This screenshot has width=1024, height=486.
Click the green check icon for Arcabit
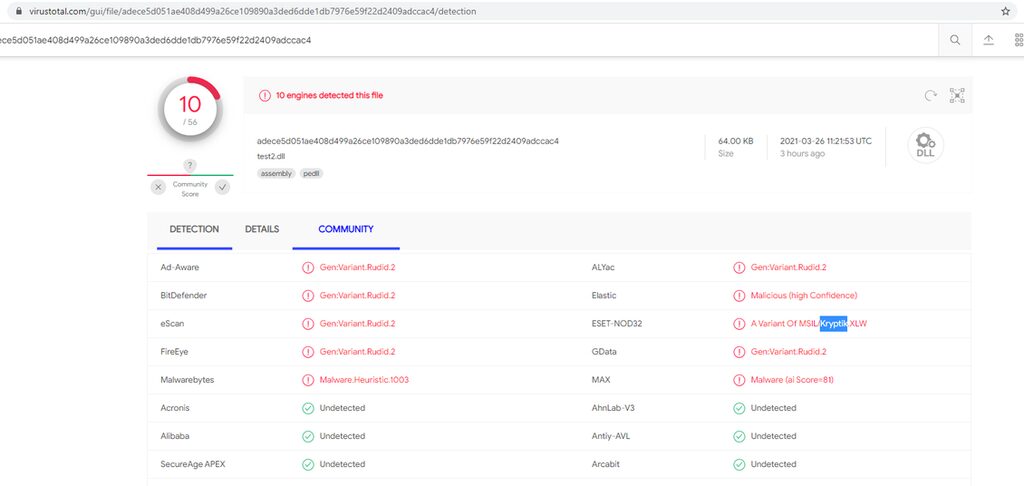[x=739, y=464]
